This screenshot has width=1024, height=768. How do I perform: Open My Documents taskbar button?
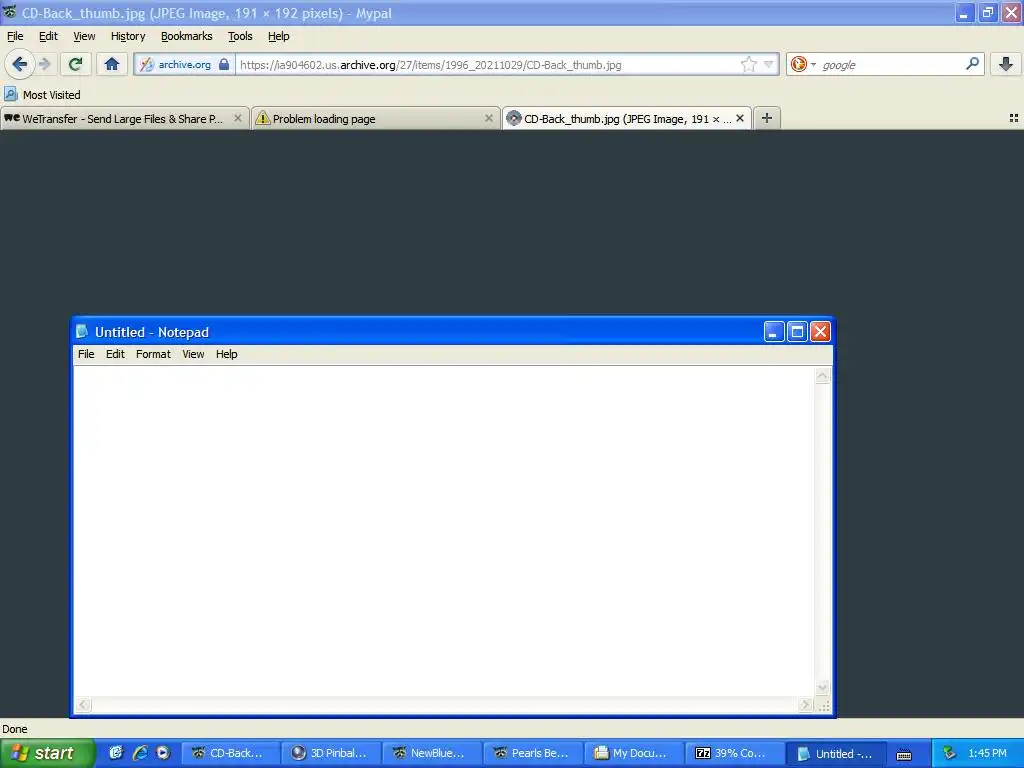point(633,753)
